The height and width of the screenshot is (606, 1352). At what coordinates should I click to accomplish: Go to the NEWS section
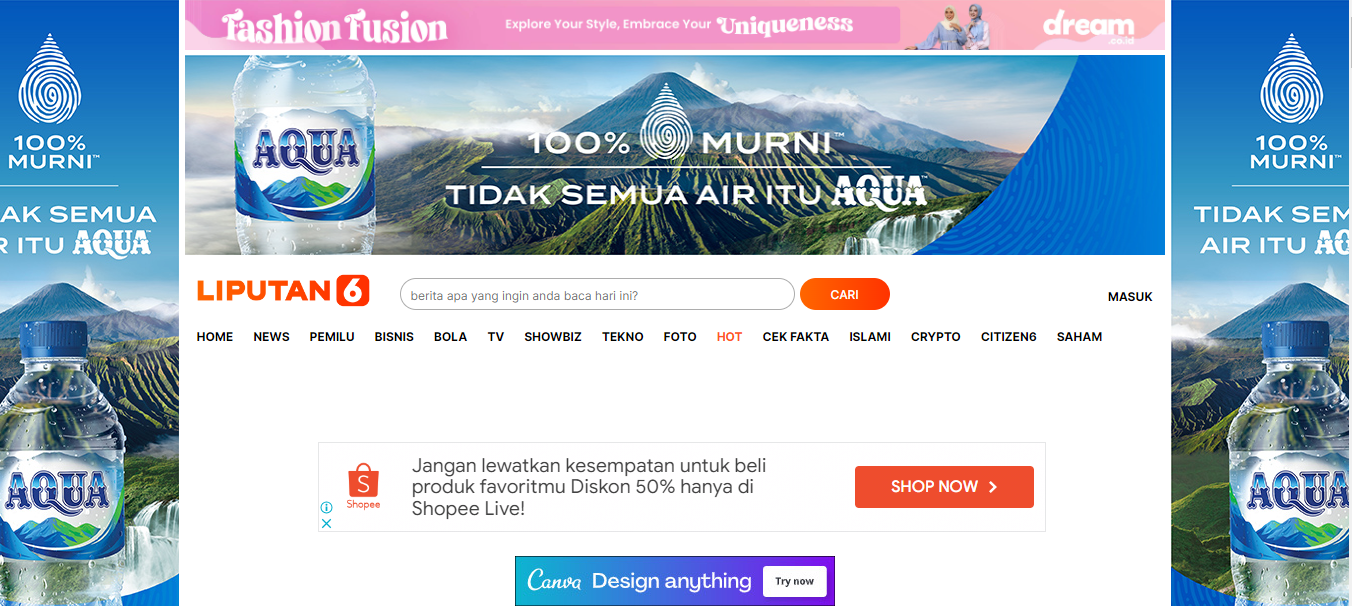[x=271, y=337]
